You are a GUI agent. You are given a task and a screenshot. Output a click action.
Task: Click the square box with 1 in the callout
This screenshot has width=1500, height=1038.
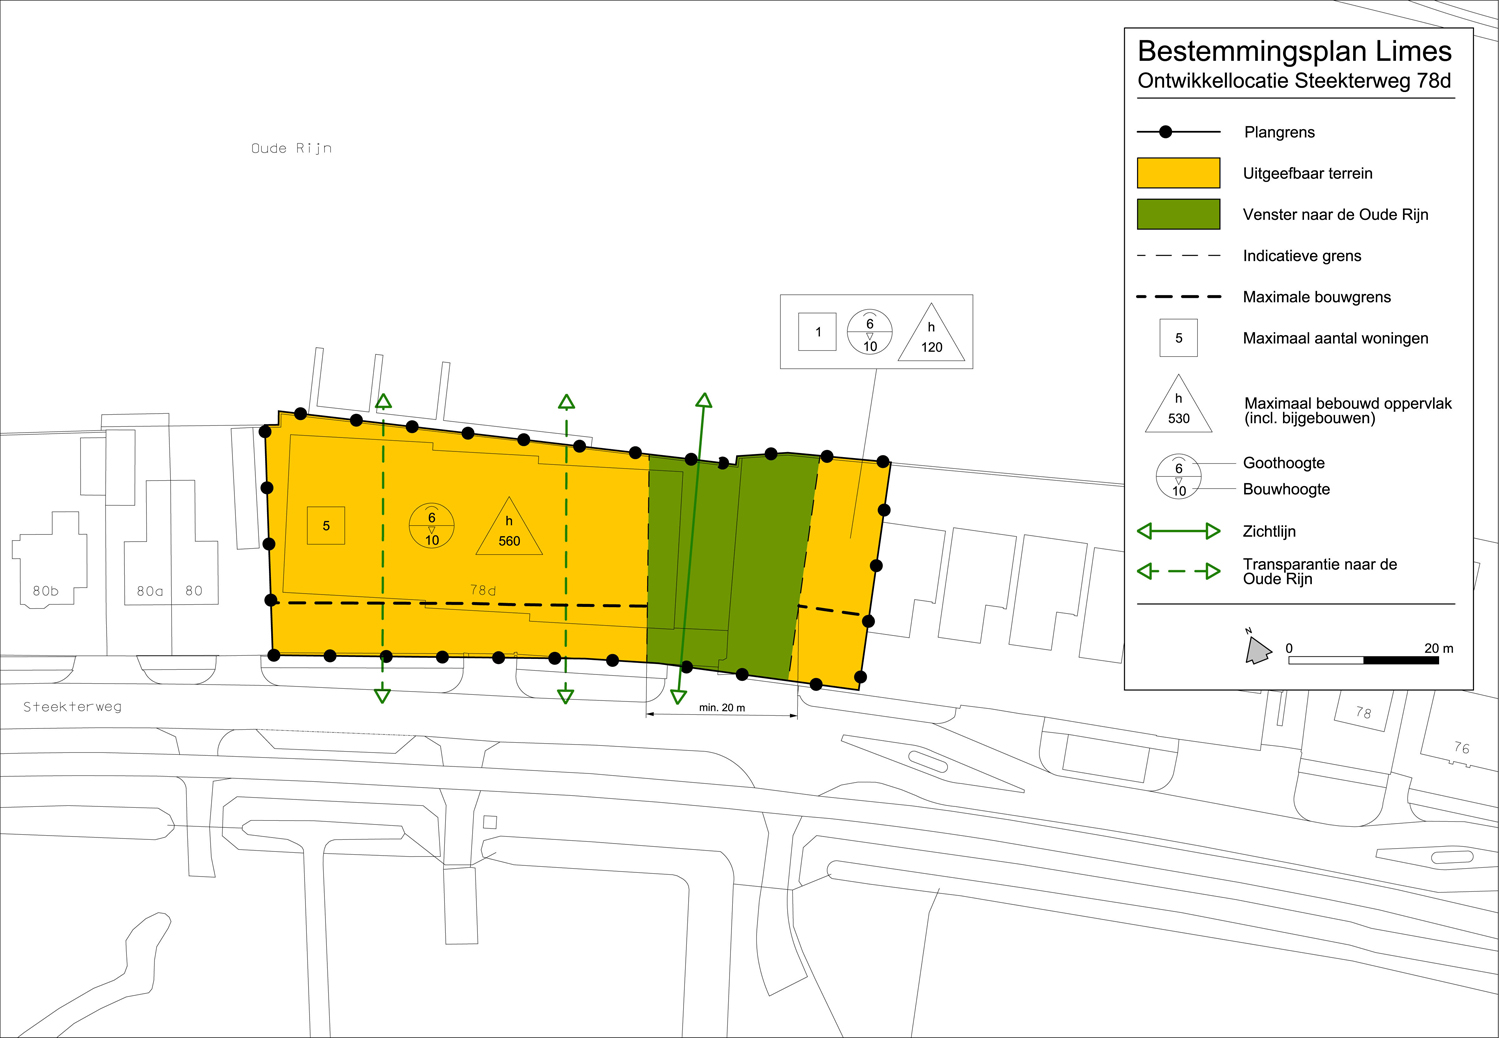(x=817, y=332)
